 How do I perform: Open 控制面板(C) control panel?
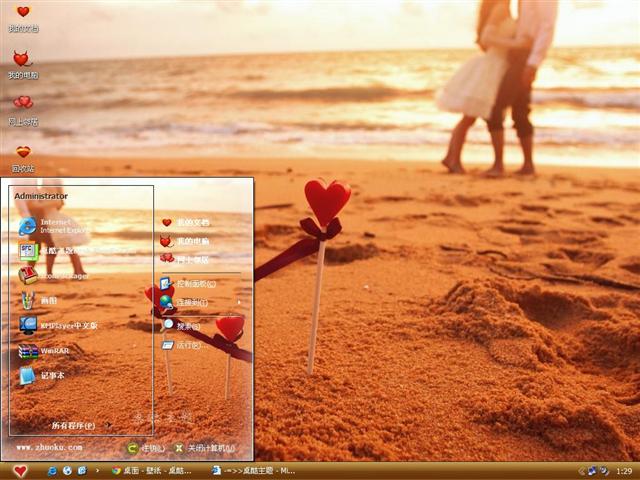pyautogui.click(x=188, y=283)
